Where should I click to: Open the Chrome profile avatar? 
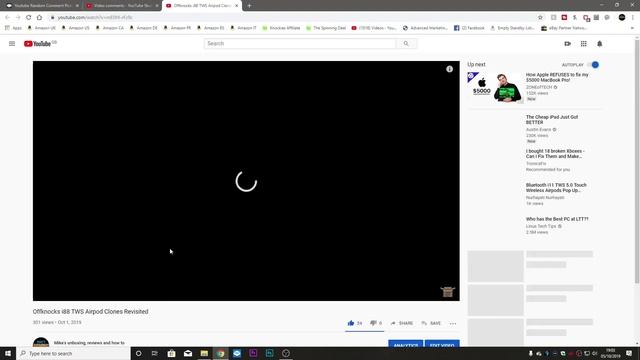[x=622, y=18]
